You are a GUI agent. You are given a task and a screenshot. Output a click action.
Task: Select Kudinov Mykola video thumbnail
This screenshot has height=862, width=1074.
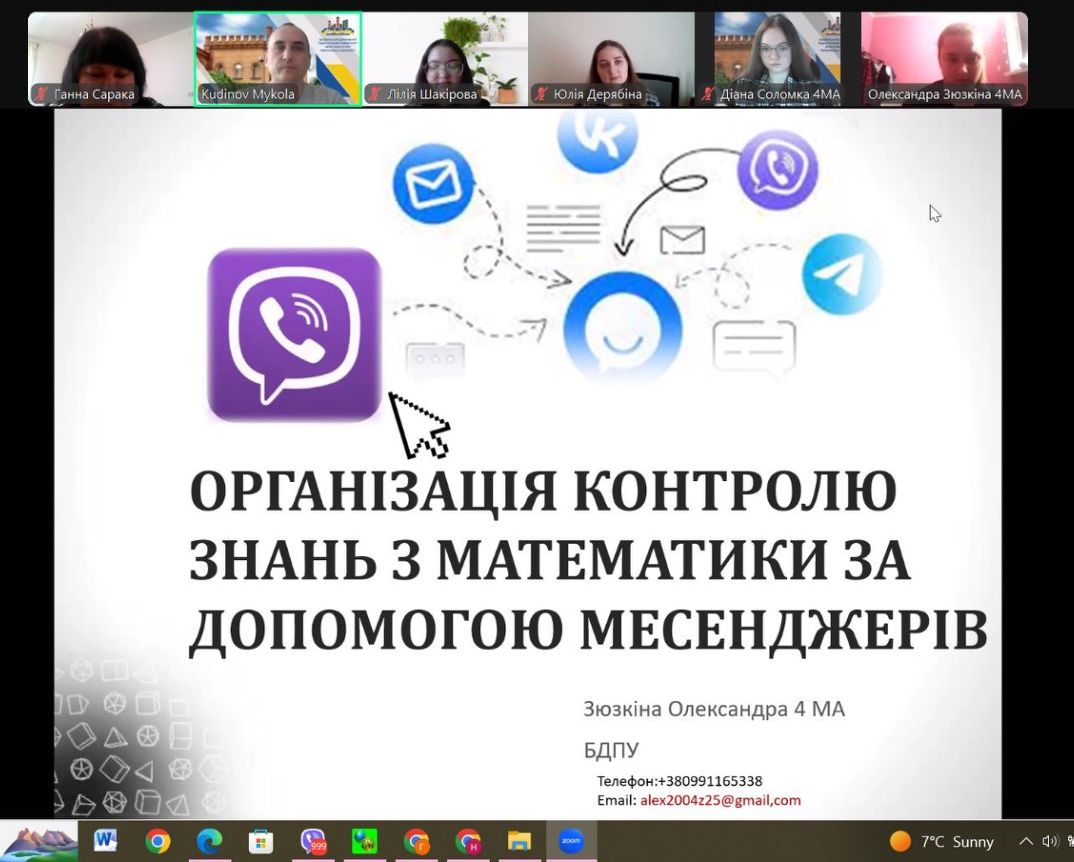click(277, 59)
